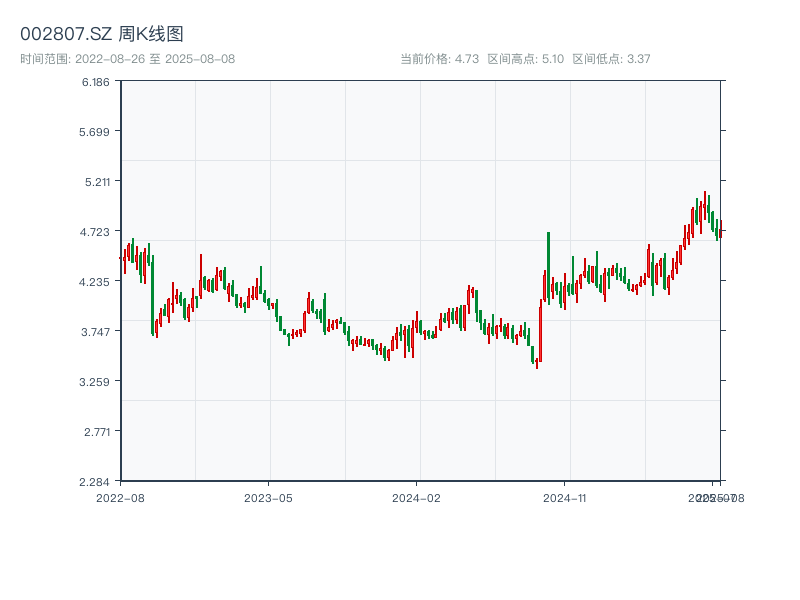Click the 2022-08 x-axis date label
Screen dimensions: 800x600
120,497
